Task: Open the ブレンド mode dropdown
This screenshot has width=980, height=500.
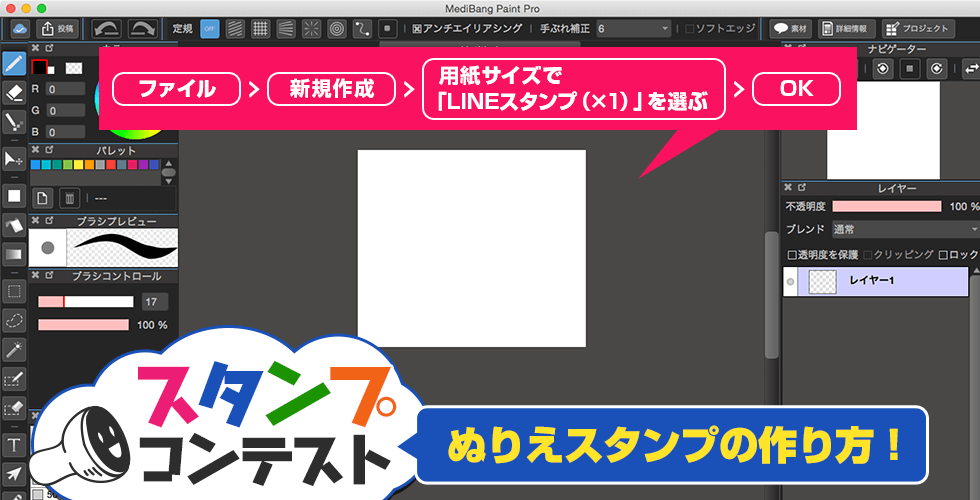Action: click(x=906, y=229)
